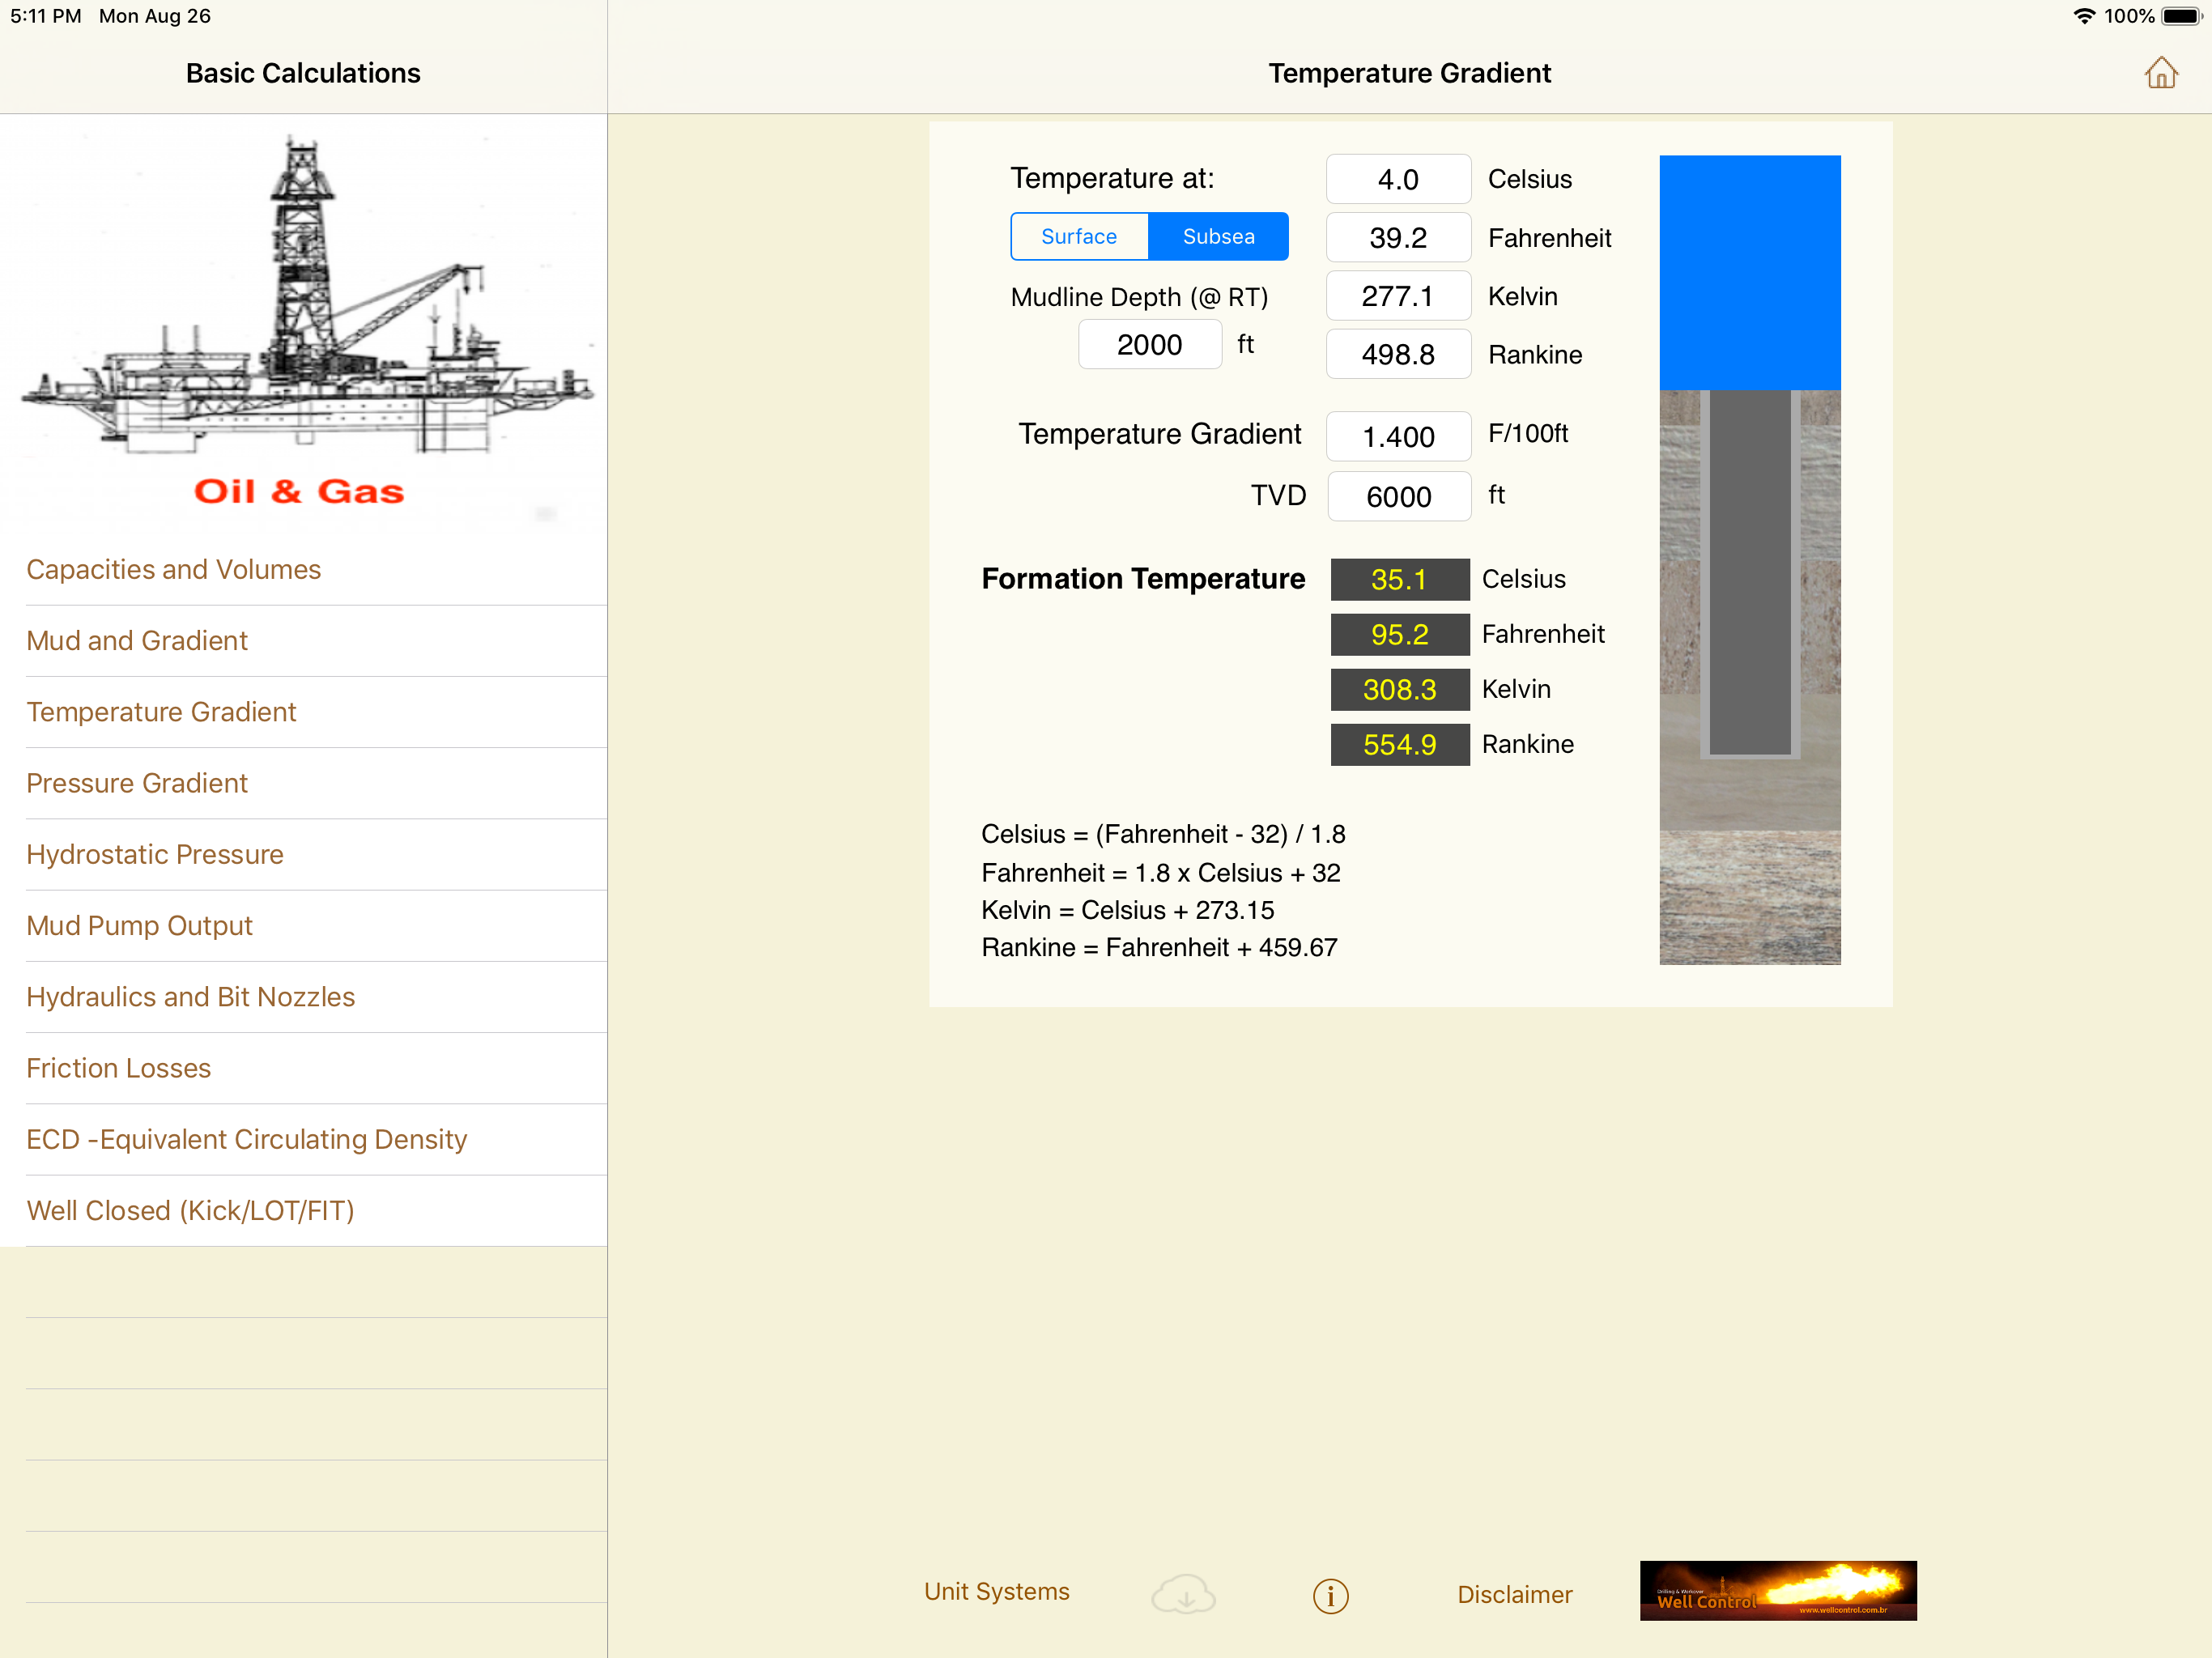Tap the Well Control banner logo

pyautogui.click(x=1777, y=1590)
